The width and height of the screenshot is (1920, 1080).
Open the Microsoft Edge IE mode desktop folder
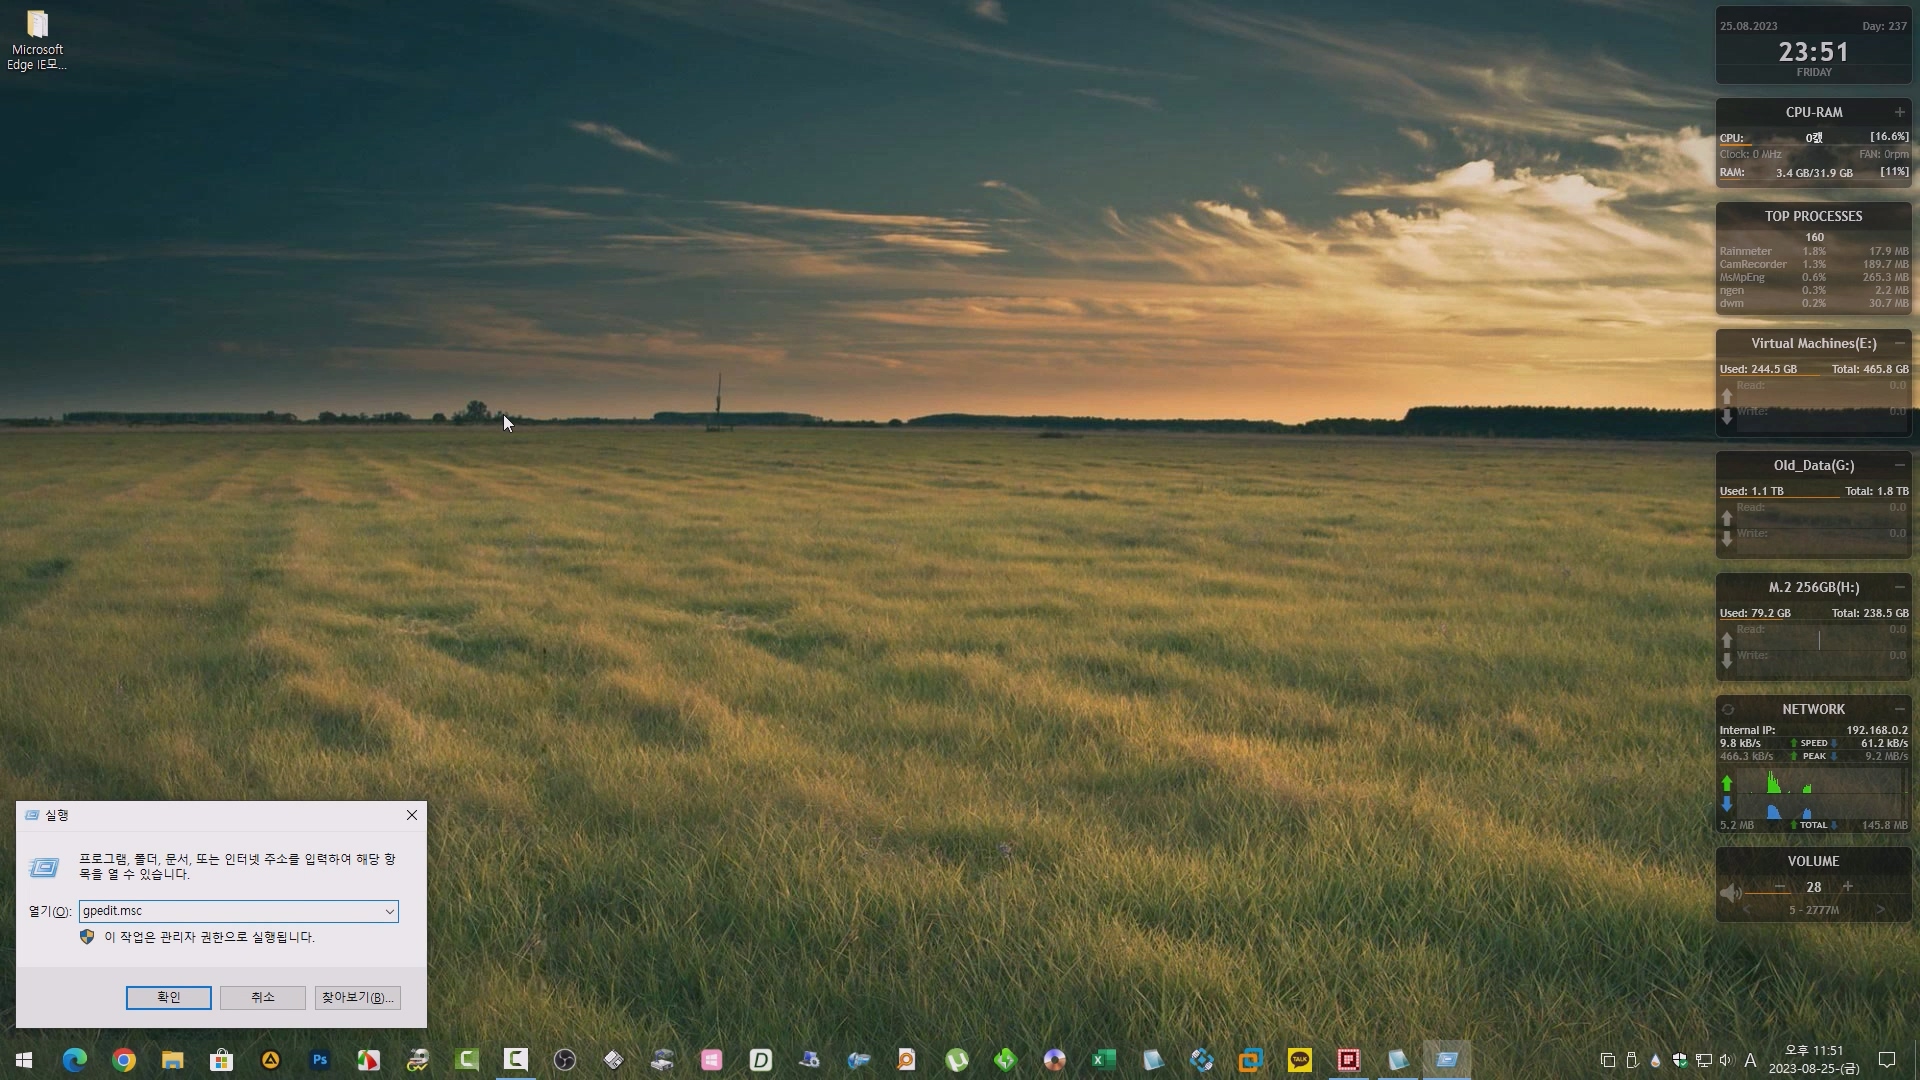37,40
